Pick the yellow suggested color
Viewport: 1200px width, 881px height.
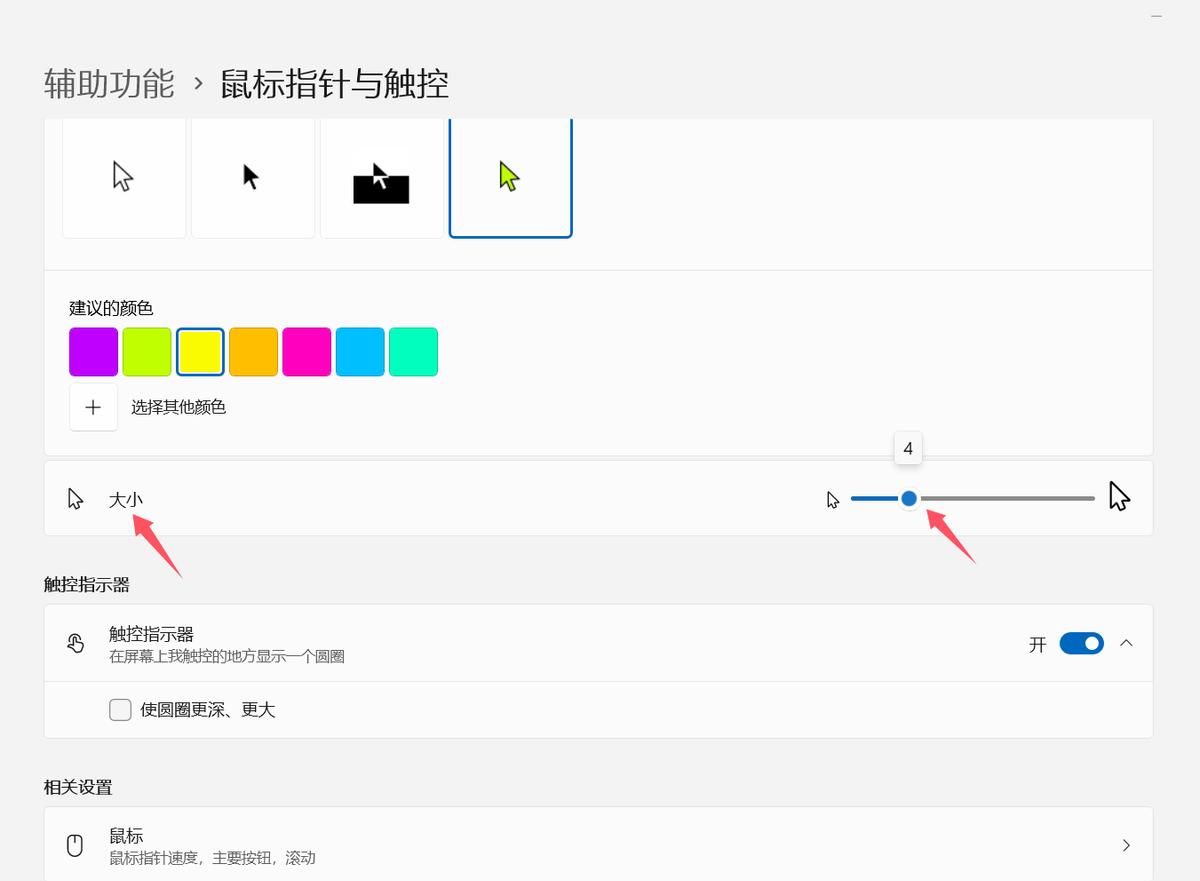tap(200, 352)
